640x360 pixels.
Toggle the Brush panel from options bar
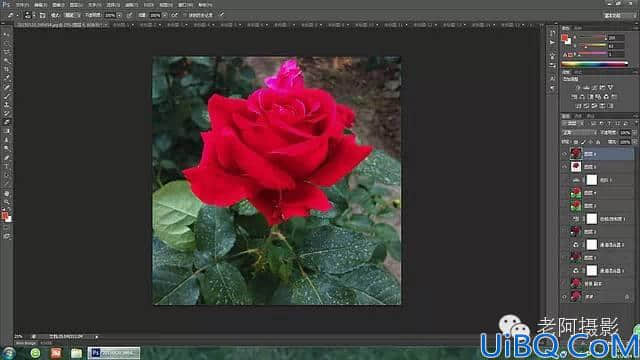coord(42,15)
